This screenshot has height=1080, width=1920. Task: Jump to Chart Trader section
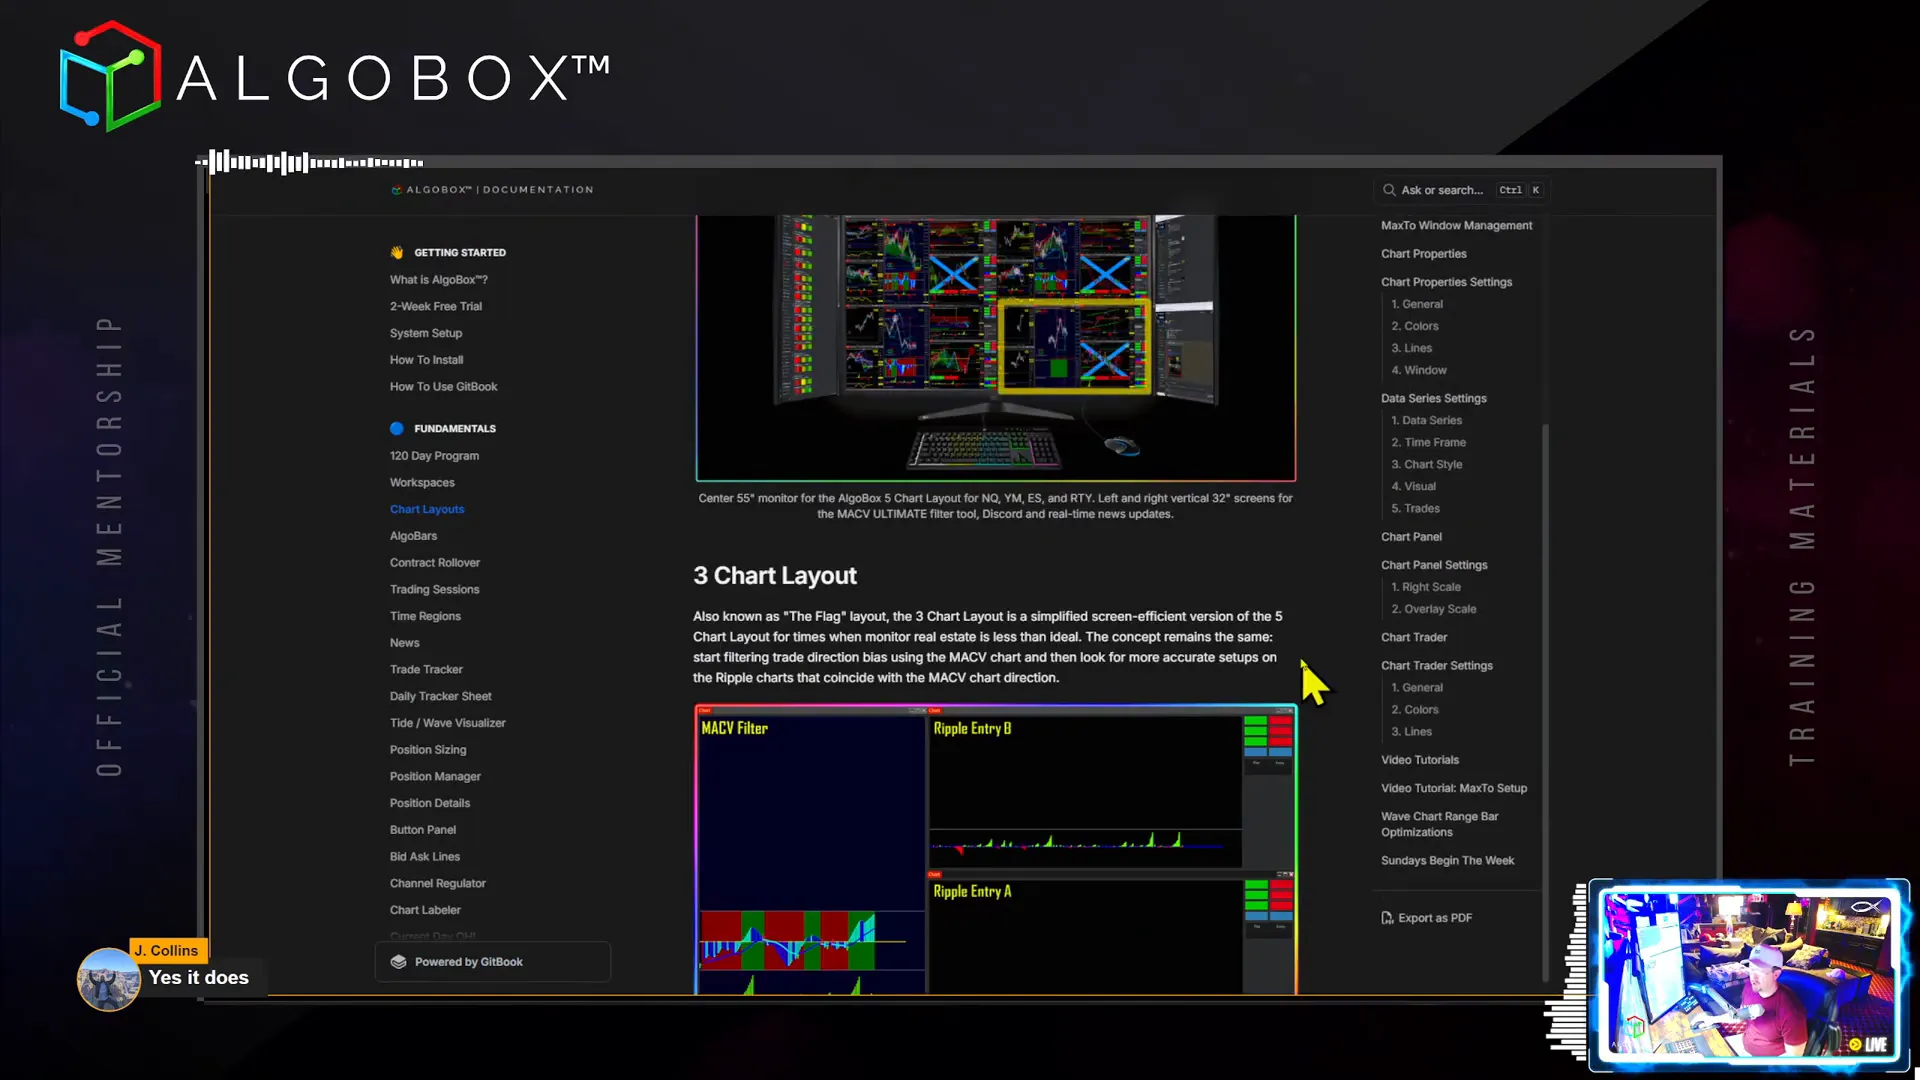pyautogui.click(x=1414, y=637)
